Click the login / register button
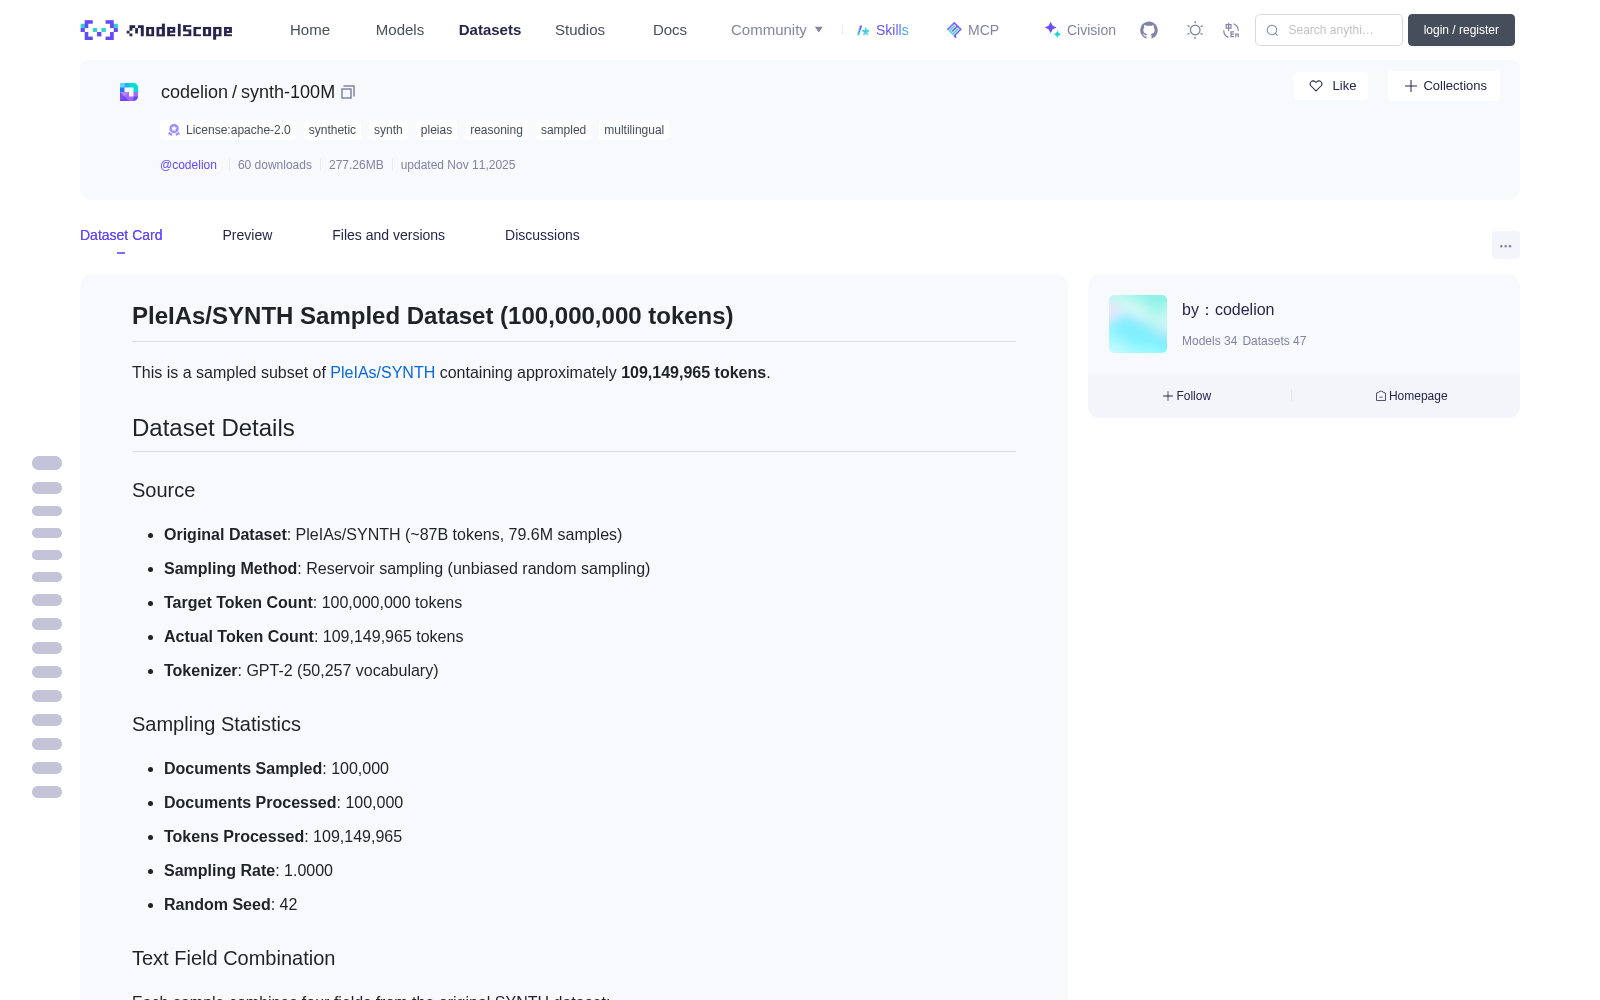 (1461, 30)
